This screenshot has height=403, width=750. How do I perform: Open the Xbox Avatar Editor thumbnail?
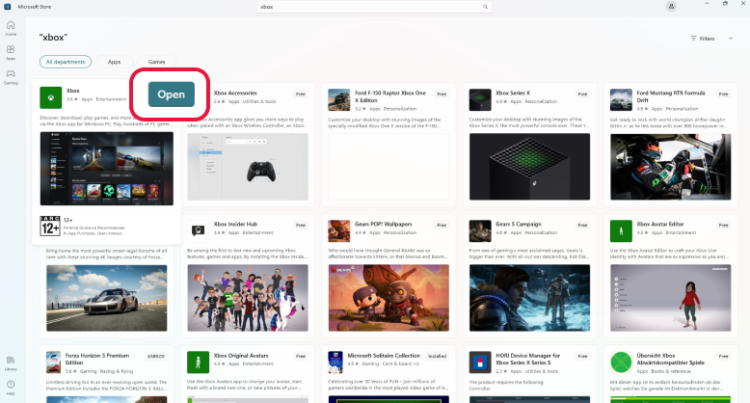(x=671, y=298)
